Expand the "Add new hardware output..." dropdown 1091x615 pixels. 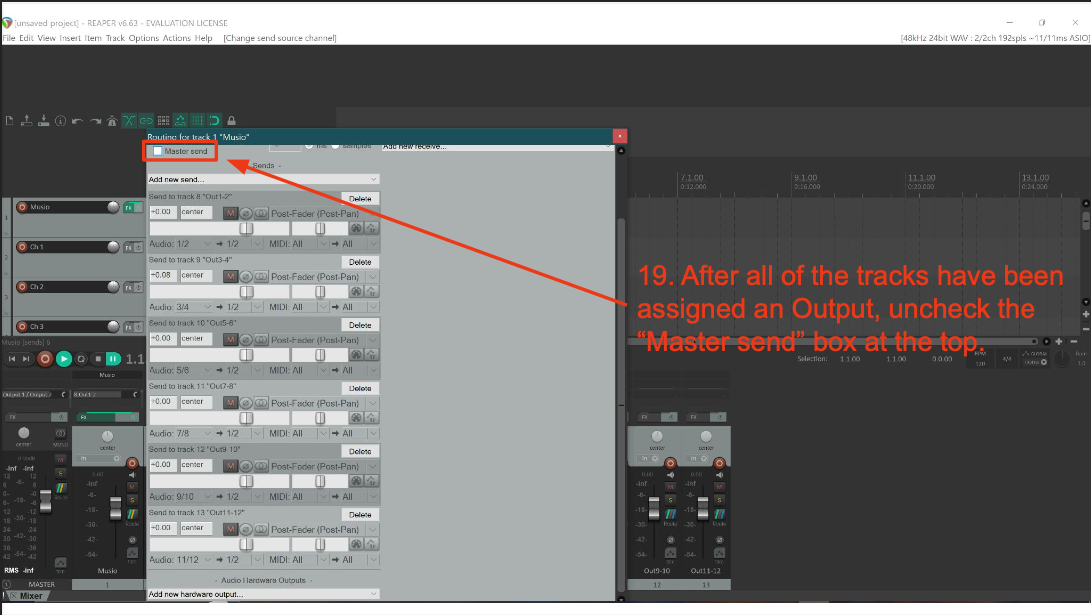click(264, 594)
